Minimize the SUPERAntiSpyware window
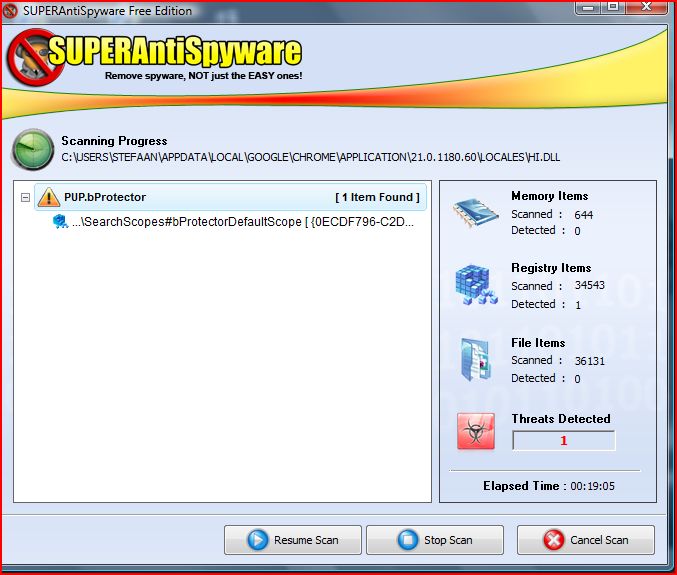 pos(588,7)
